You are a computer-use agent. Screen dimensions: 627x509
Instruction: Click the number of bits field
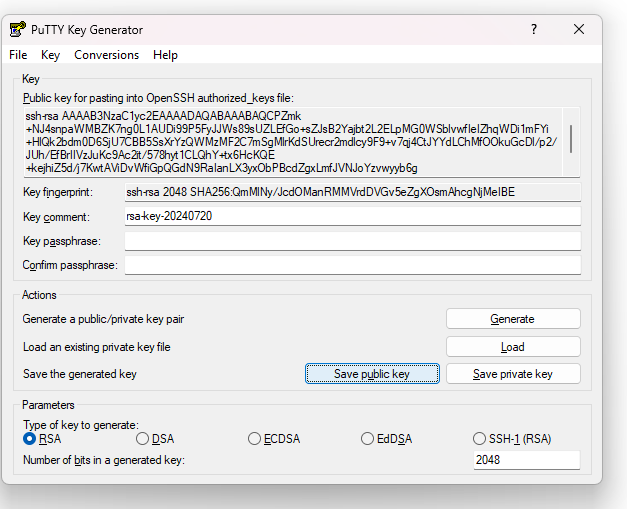[527, 460]
